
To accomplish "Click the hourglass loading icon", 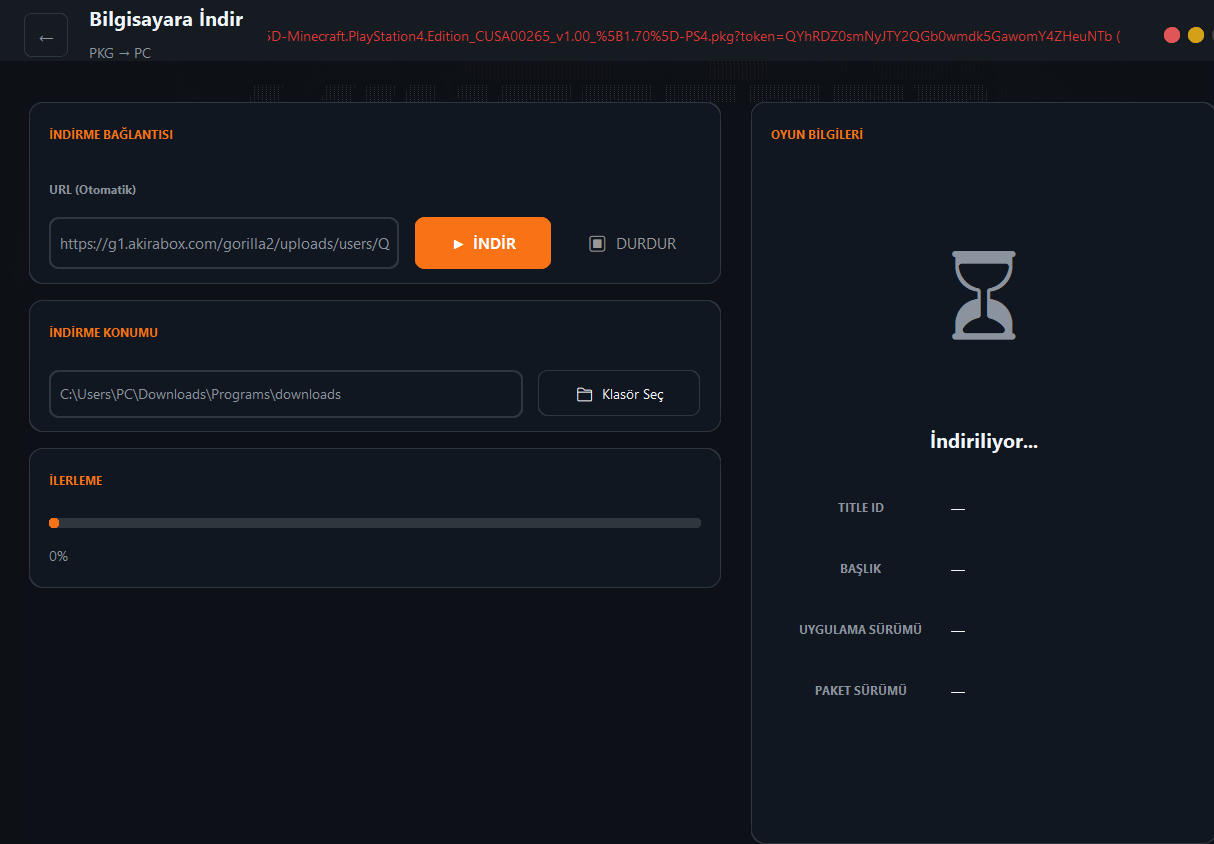I will pos(983,295).
